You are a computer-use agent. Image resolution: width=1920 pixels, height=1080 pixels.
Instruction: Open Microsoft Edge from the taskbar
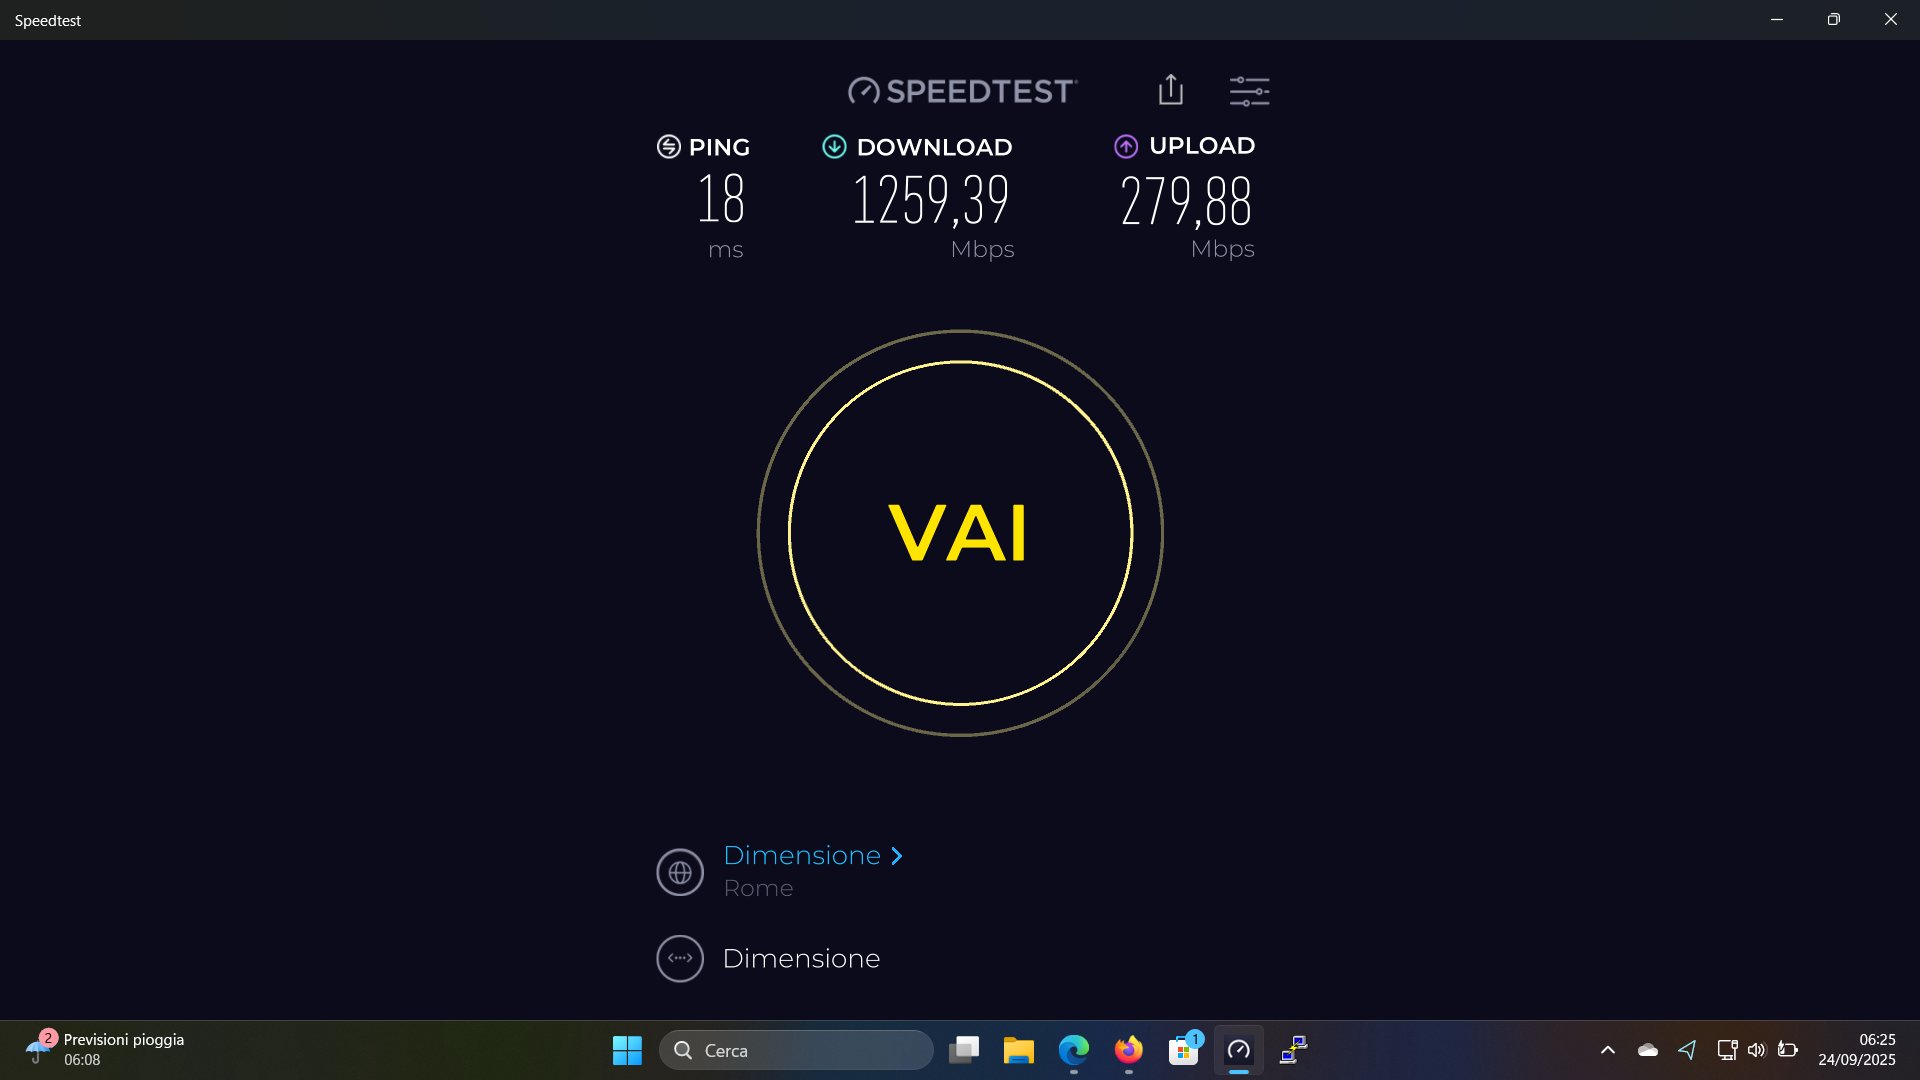point(1073,1050)
